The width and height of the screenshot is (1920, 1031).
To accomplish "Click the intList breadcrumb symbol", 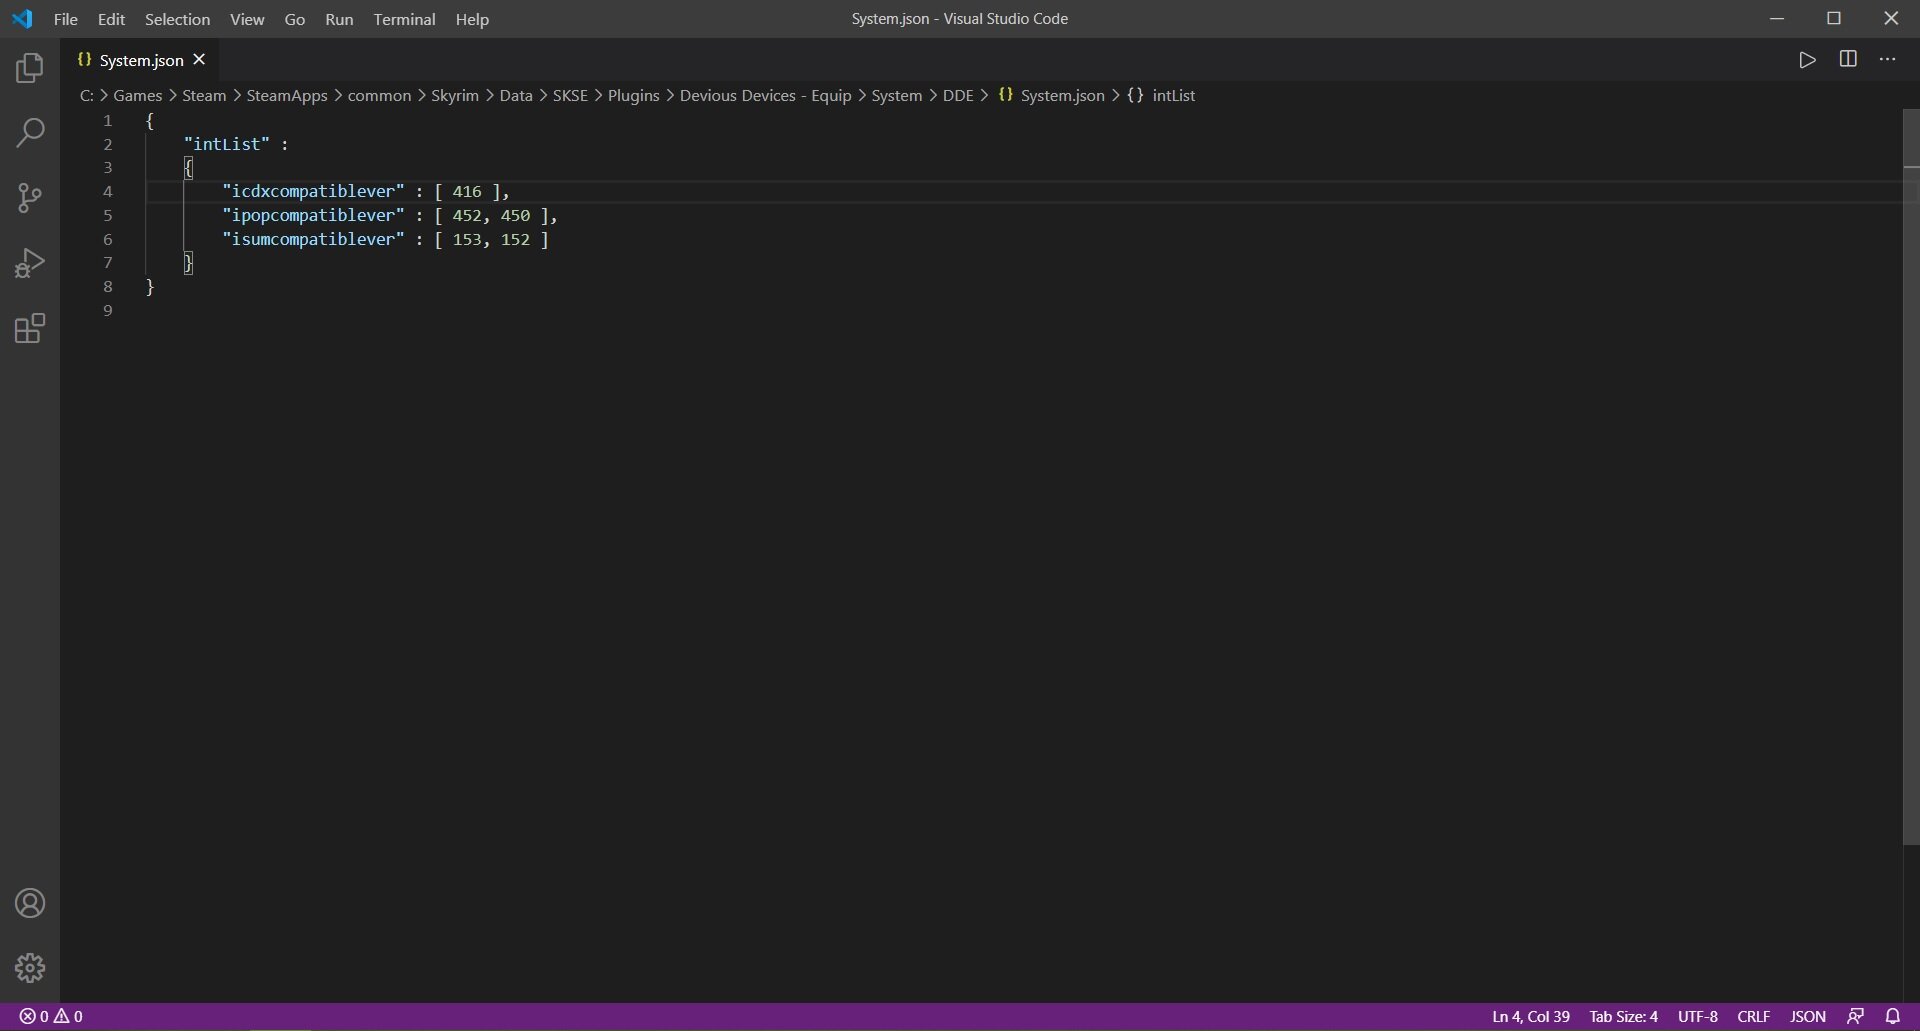I will pyautogui.click(x=1161, y=95).
